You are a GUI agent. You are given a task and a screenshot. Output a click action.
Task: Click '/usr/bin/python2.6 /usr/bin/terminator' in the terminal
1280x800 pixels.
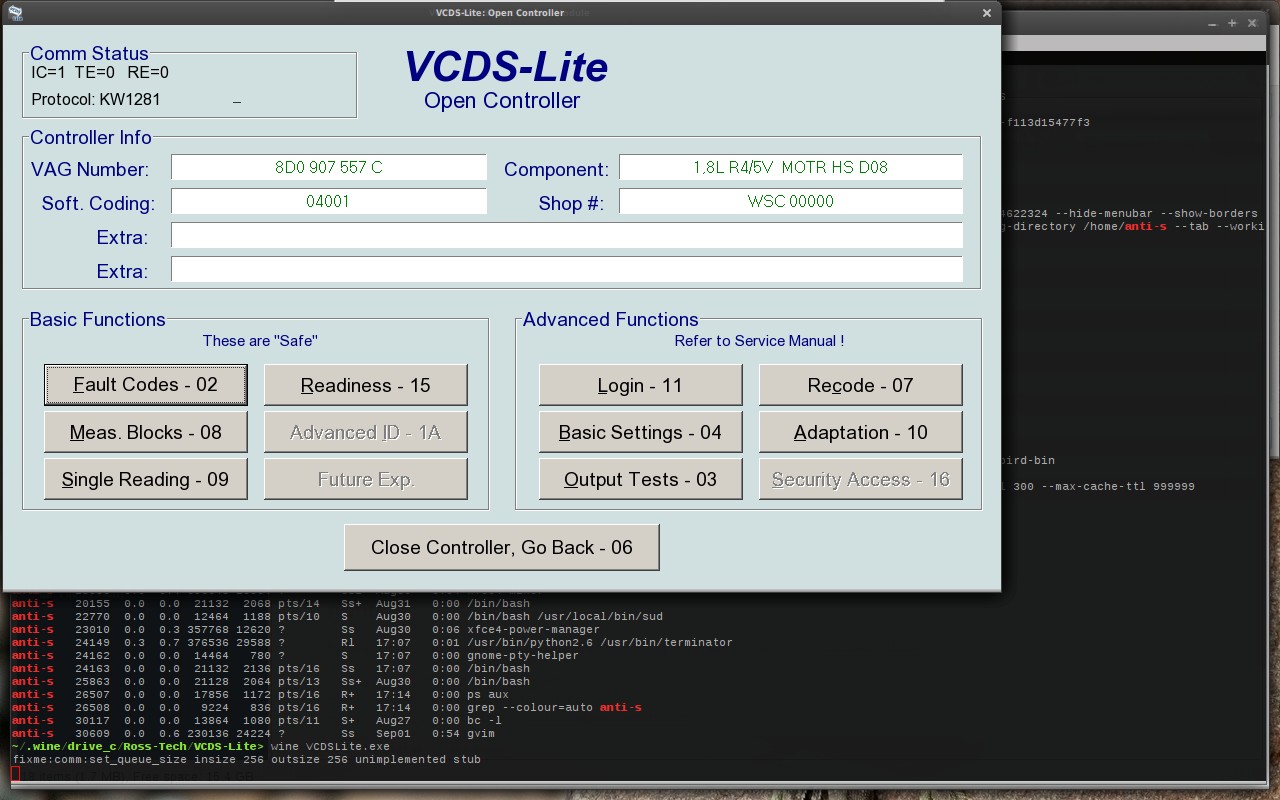(x=600, y=642)
